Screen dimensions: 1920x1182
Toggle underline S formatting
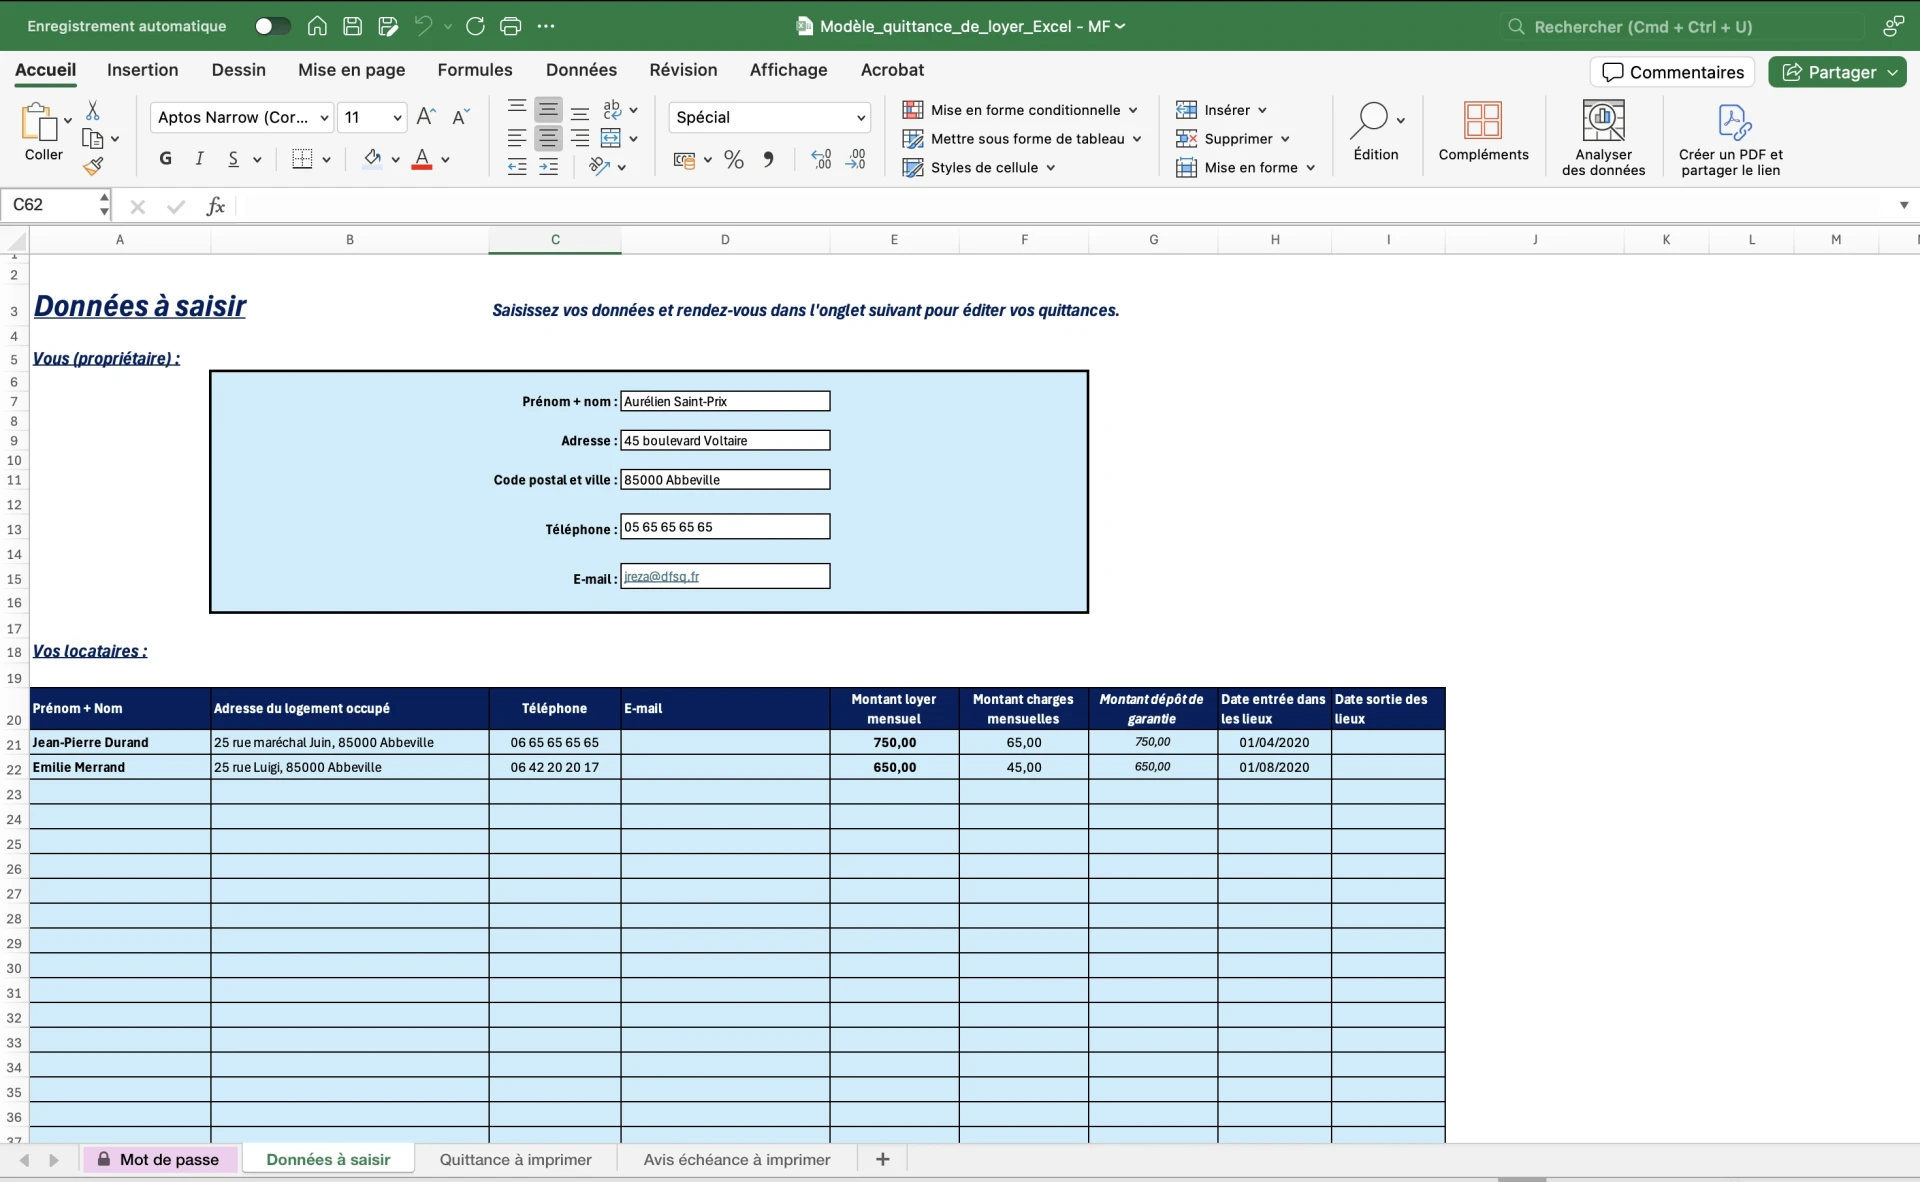tap(233, 159)
